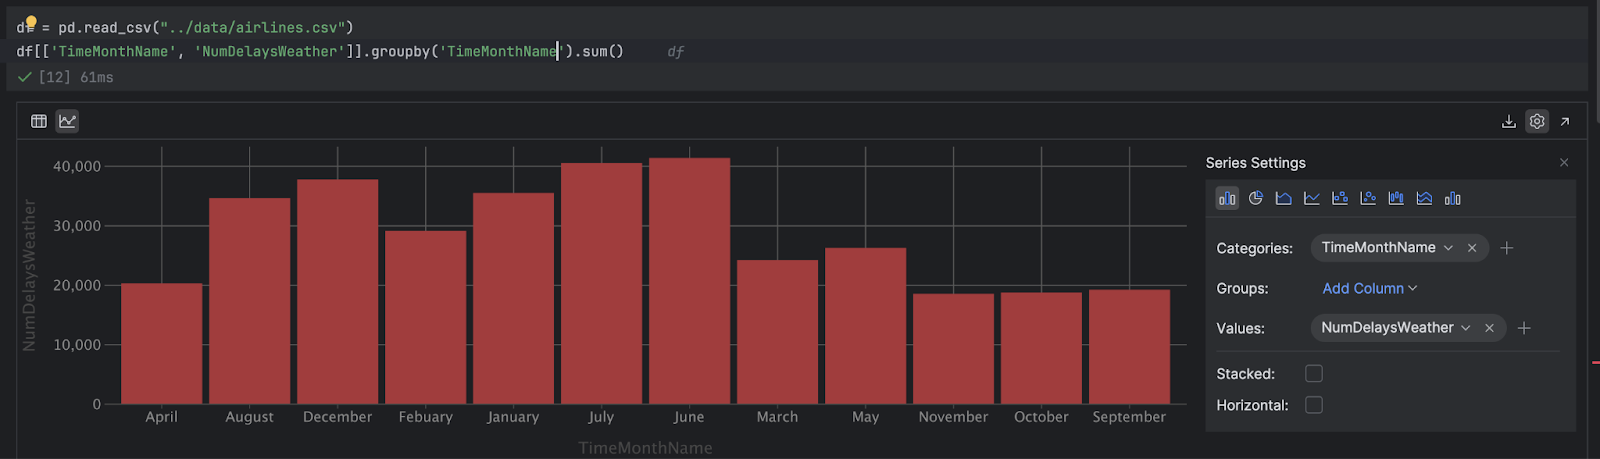Click the June bar in the chart
The height and width of the screenshot is (459, 1600).
coord(689,280)
